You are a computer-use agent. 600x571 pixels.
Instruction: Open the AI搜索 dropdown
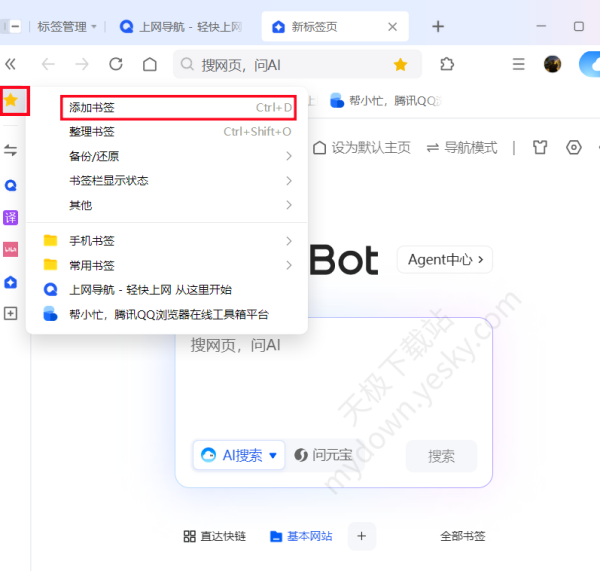point(239,456)
